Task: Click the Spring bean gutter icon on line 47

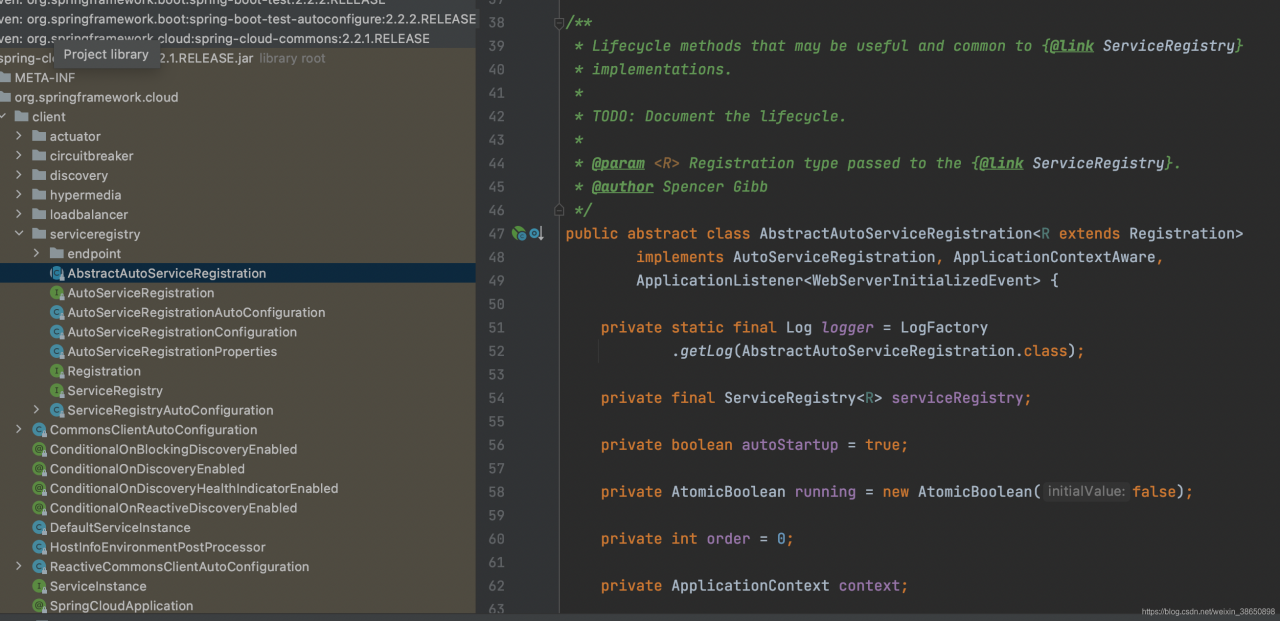Action: [519, 234]
